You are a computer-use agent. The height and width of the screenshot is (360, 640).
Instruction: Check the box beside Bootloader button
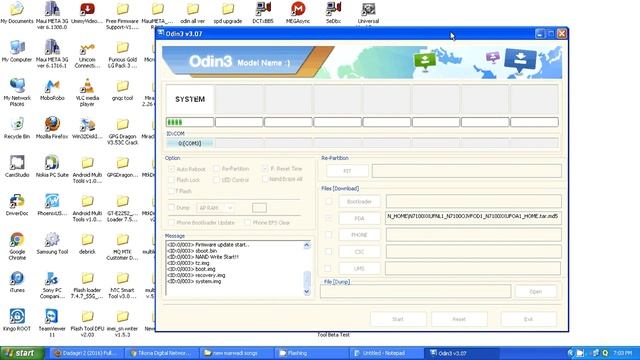329,201
